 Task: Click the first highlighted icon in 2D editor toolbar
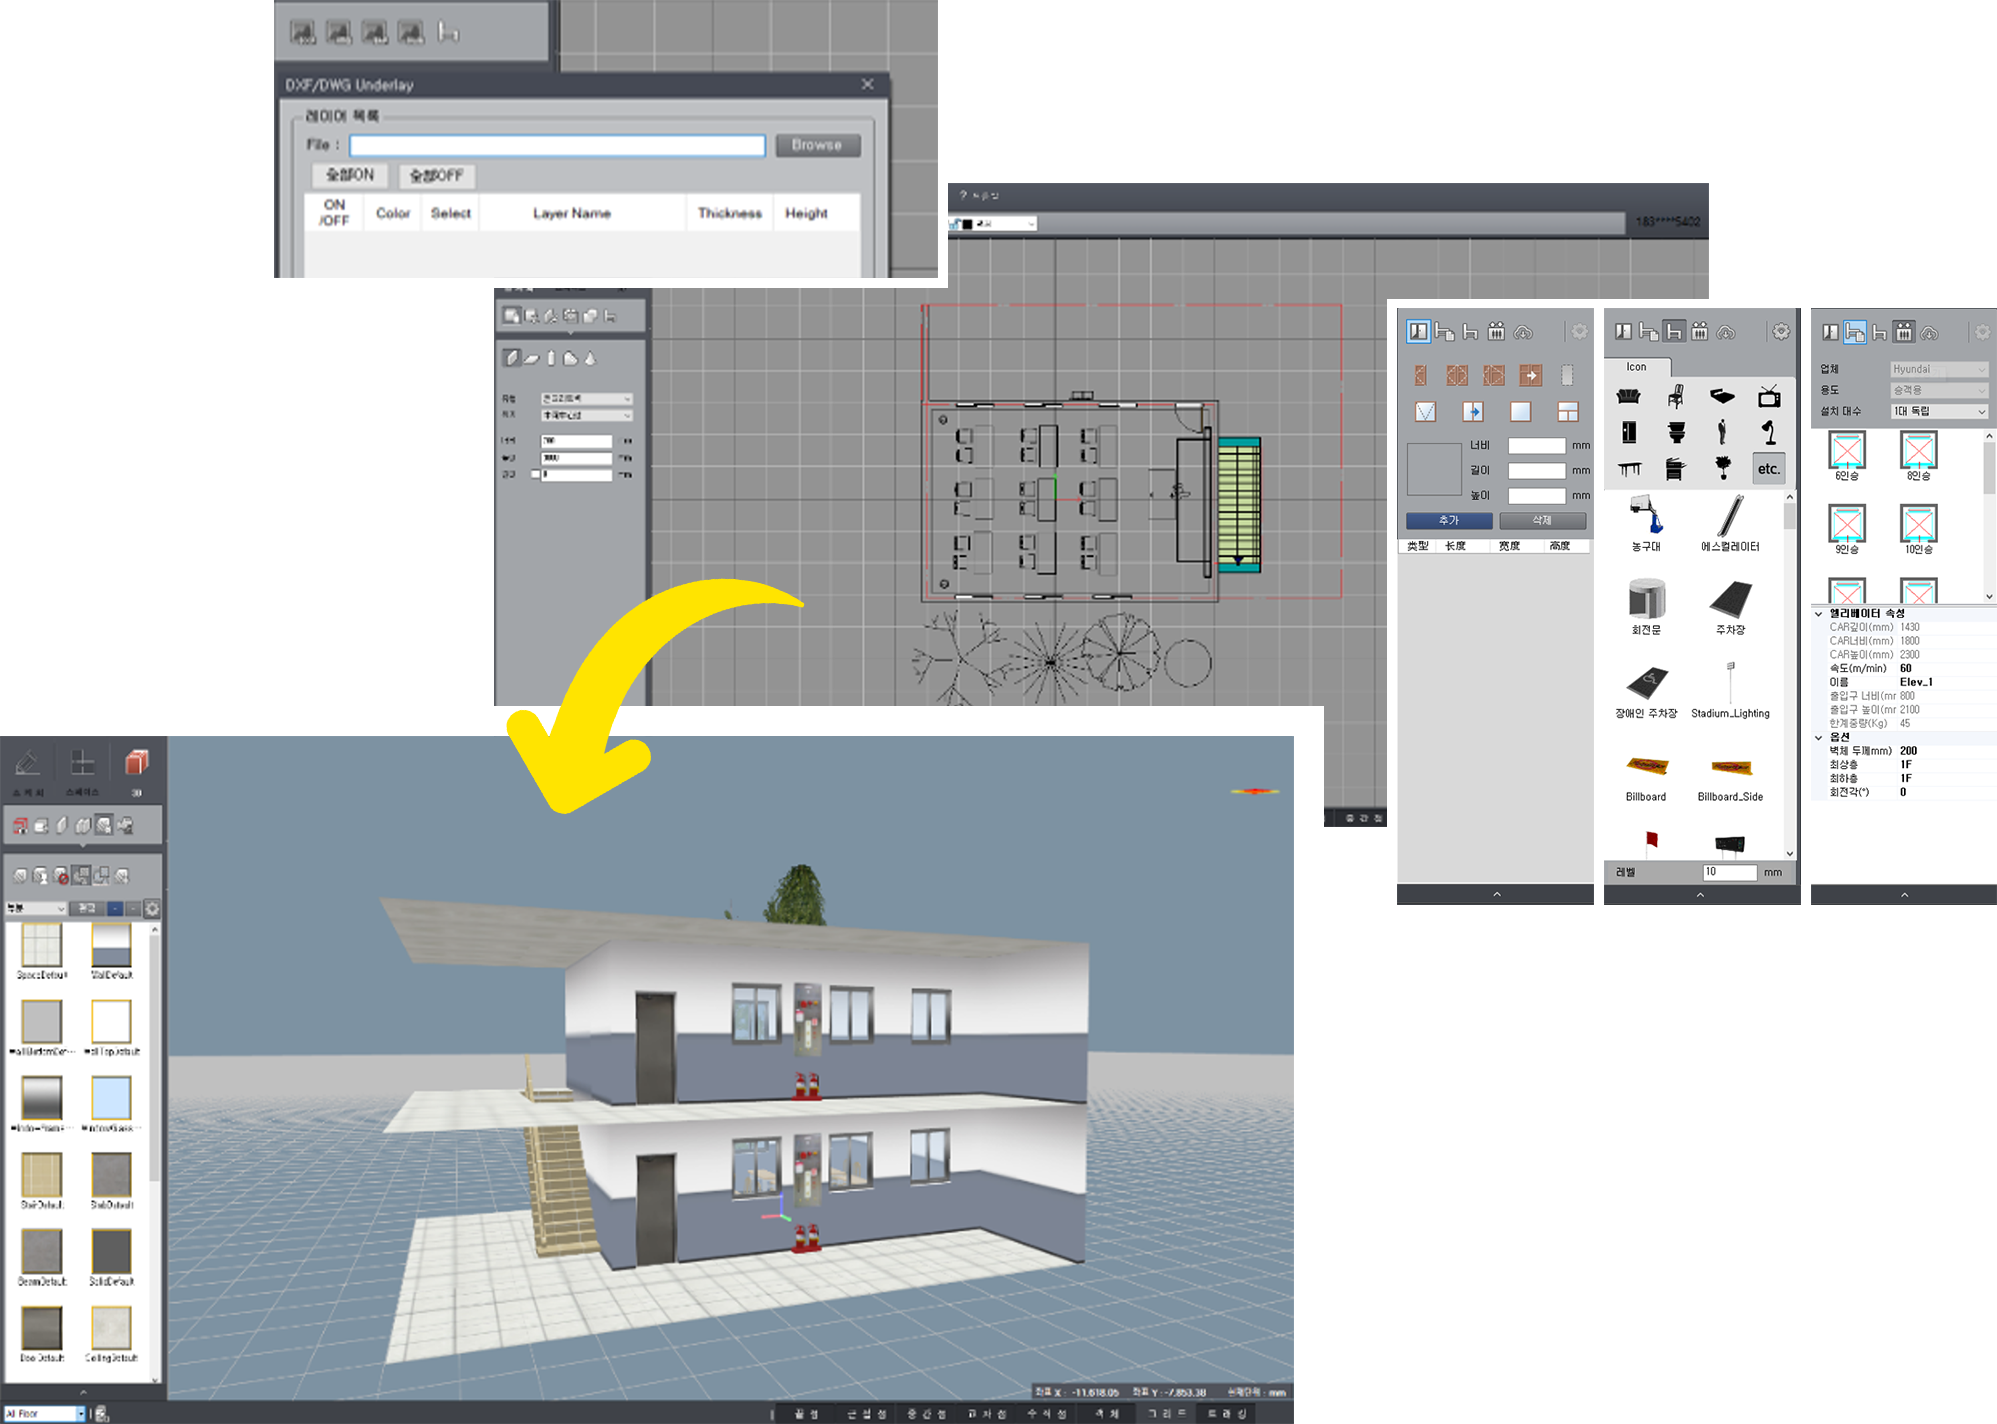tap(512, 316)
